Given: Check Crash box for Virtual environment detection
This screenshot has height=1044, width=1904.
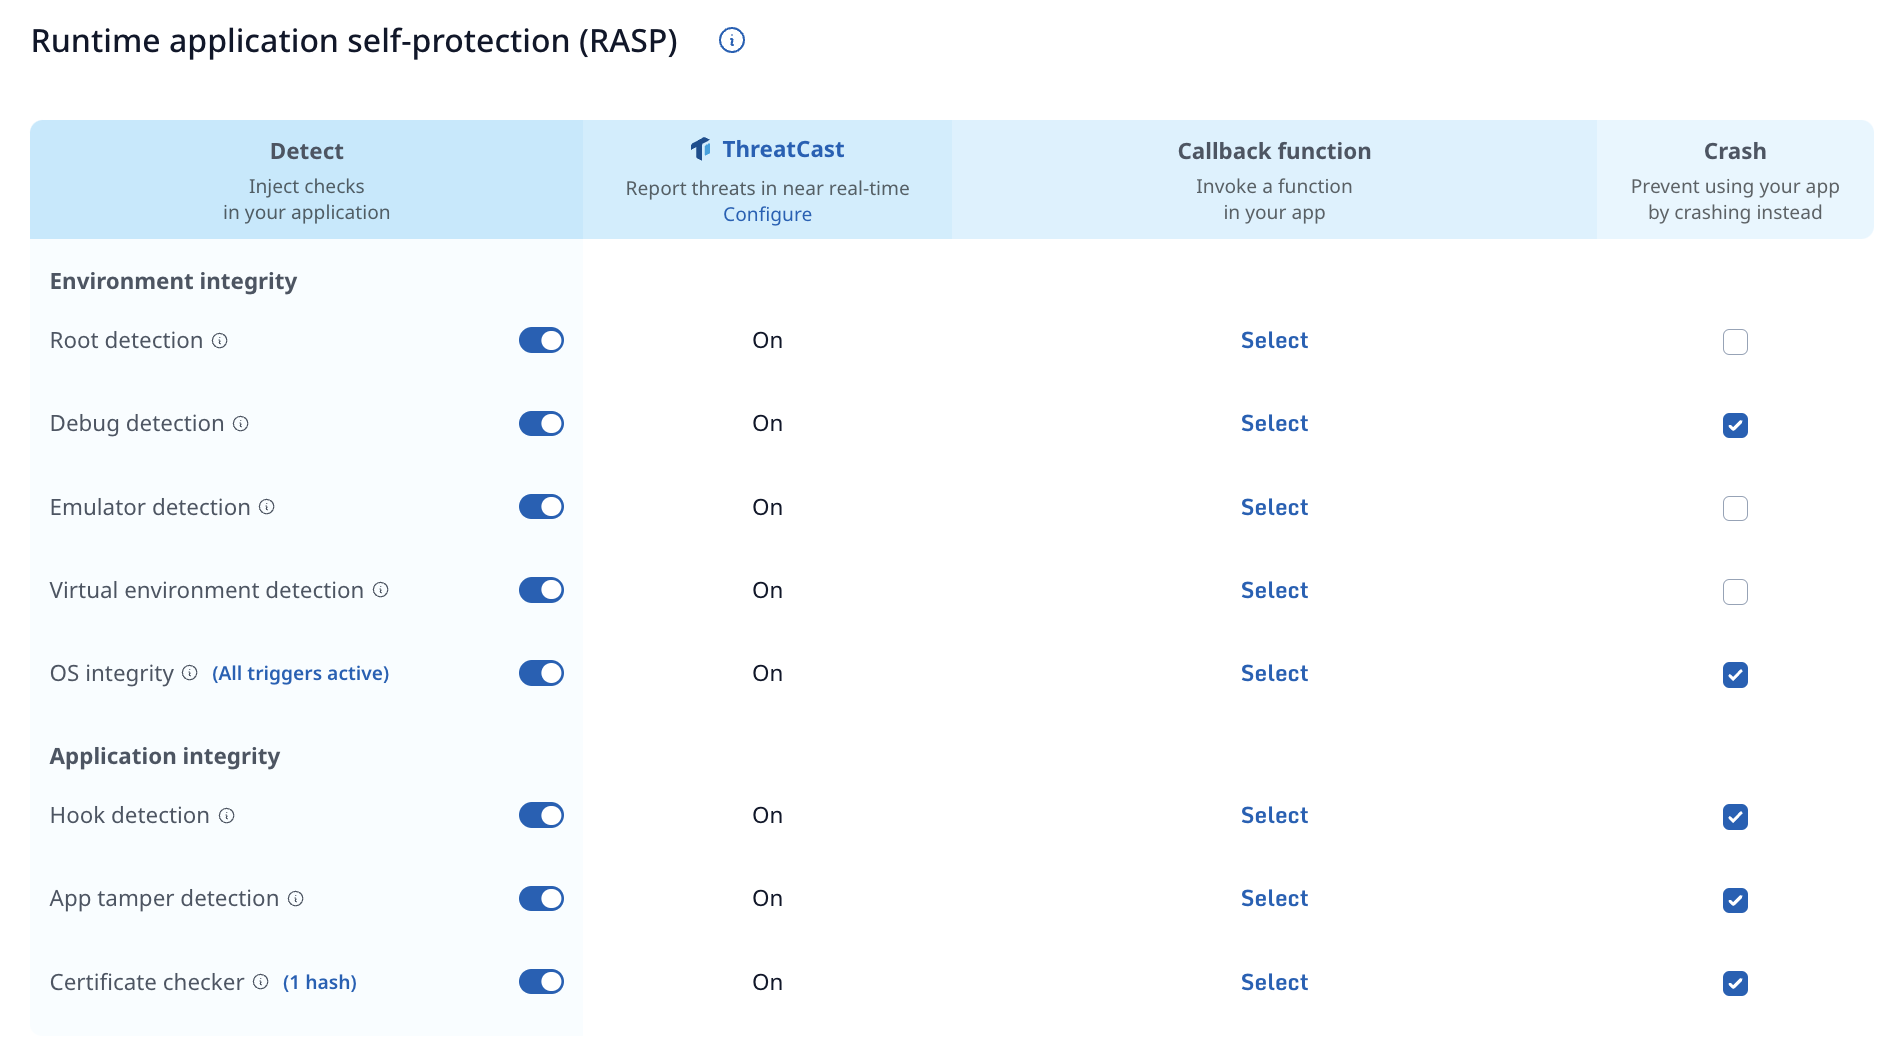Looking at the screenshot, I should click(x=1735, y=592).
